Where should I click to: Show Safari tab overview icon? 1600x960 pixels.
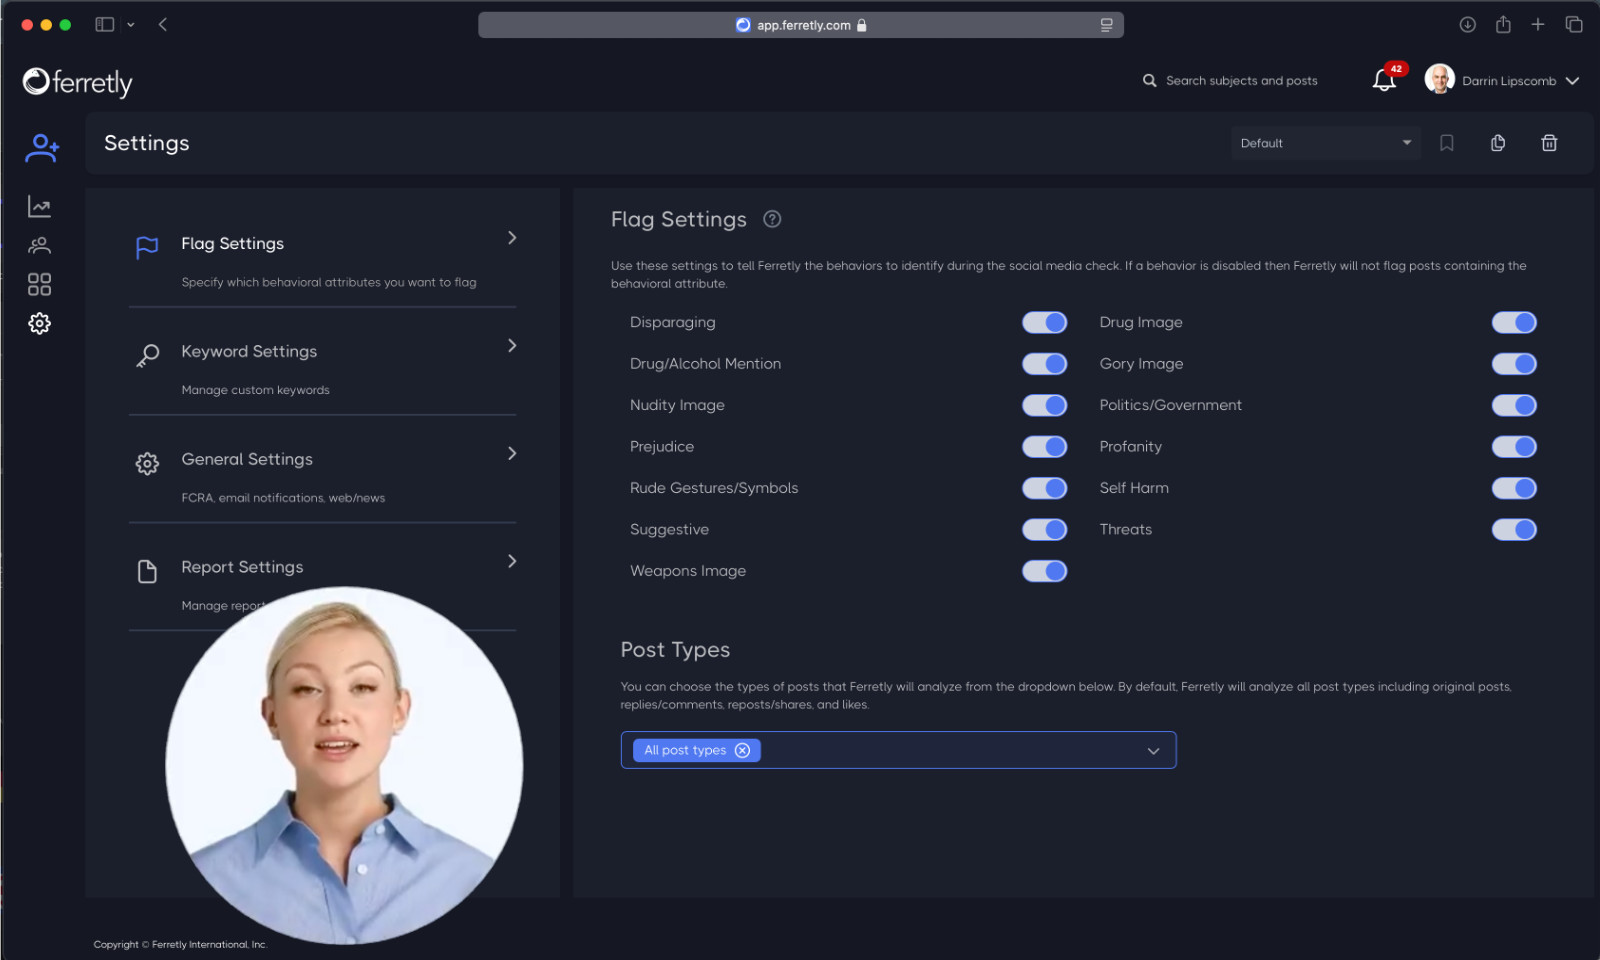coord(1574,24)
